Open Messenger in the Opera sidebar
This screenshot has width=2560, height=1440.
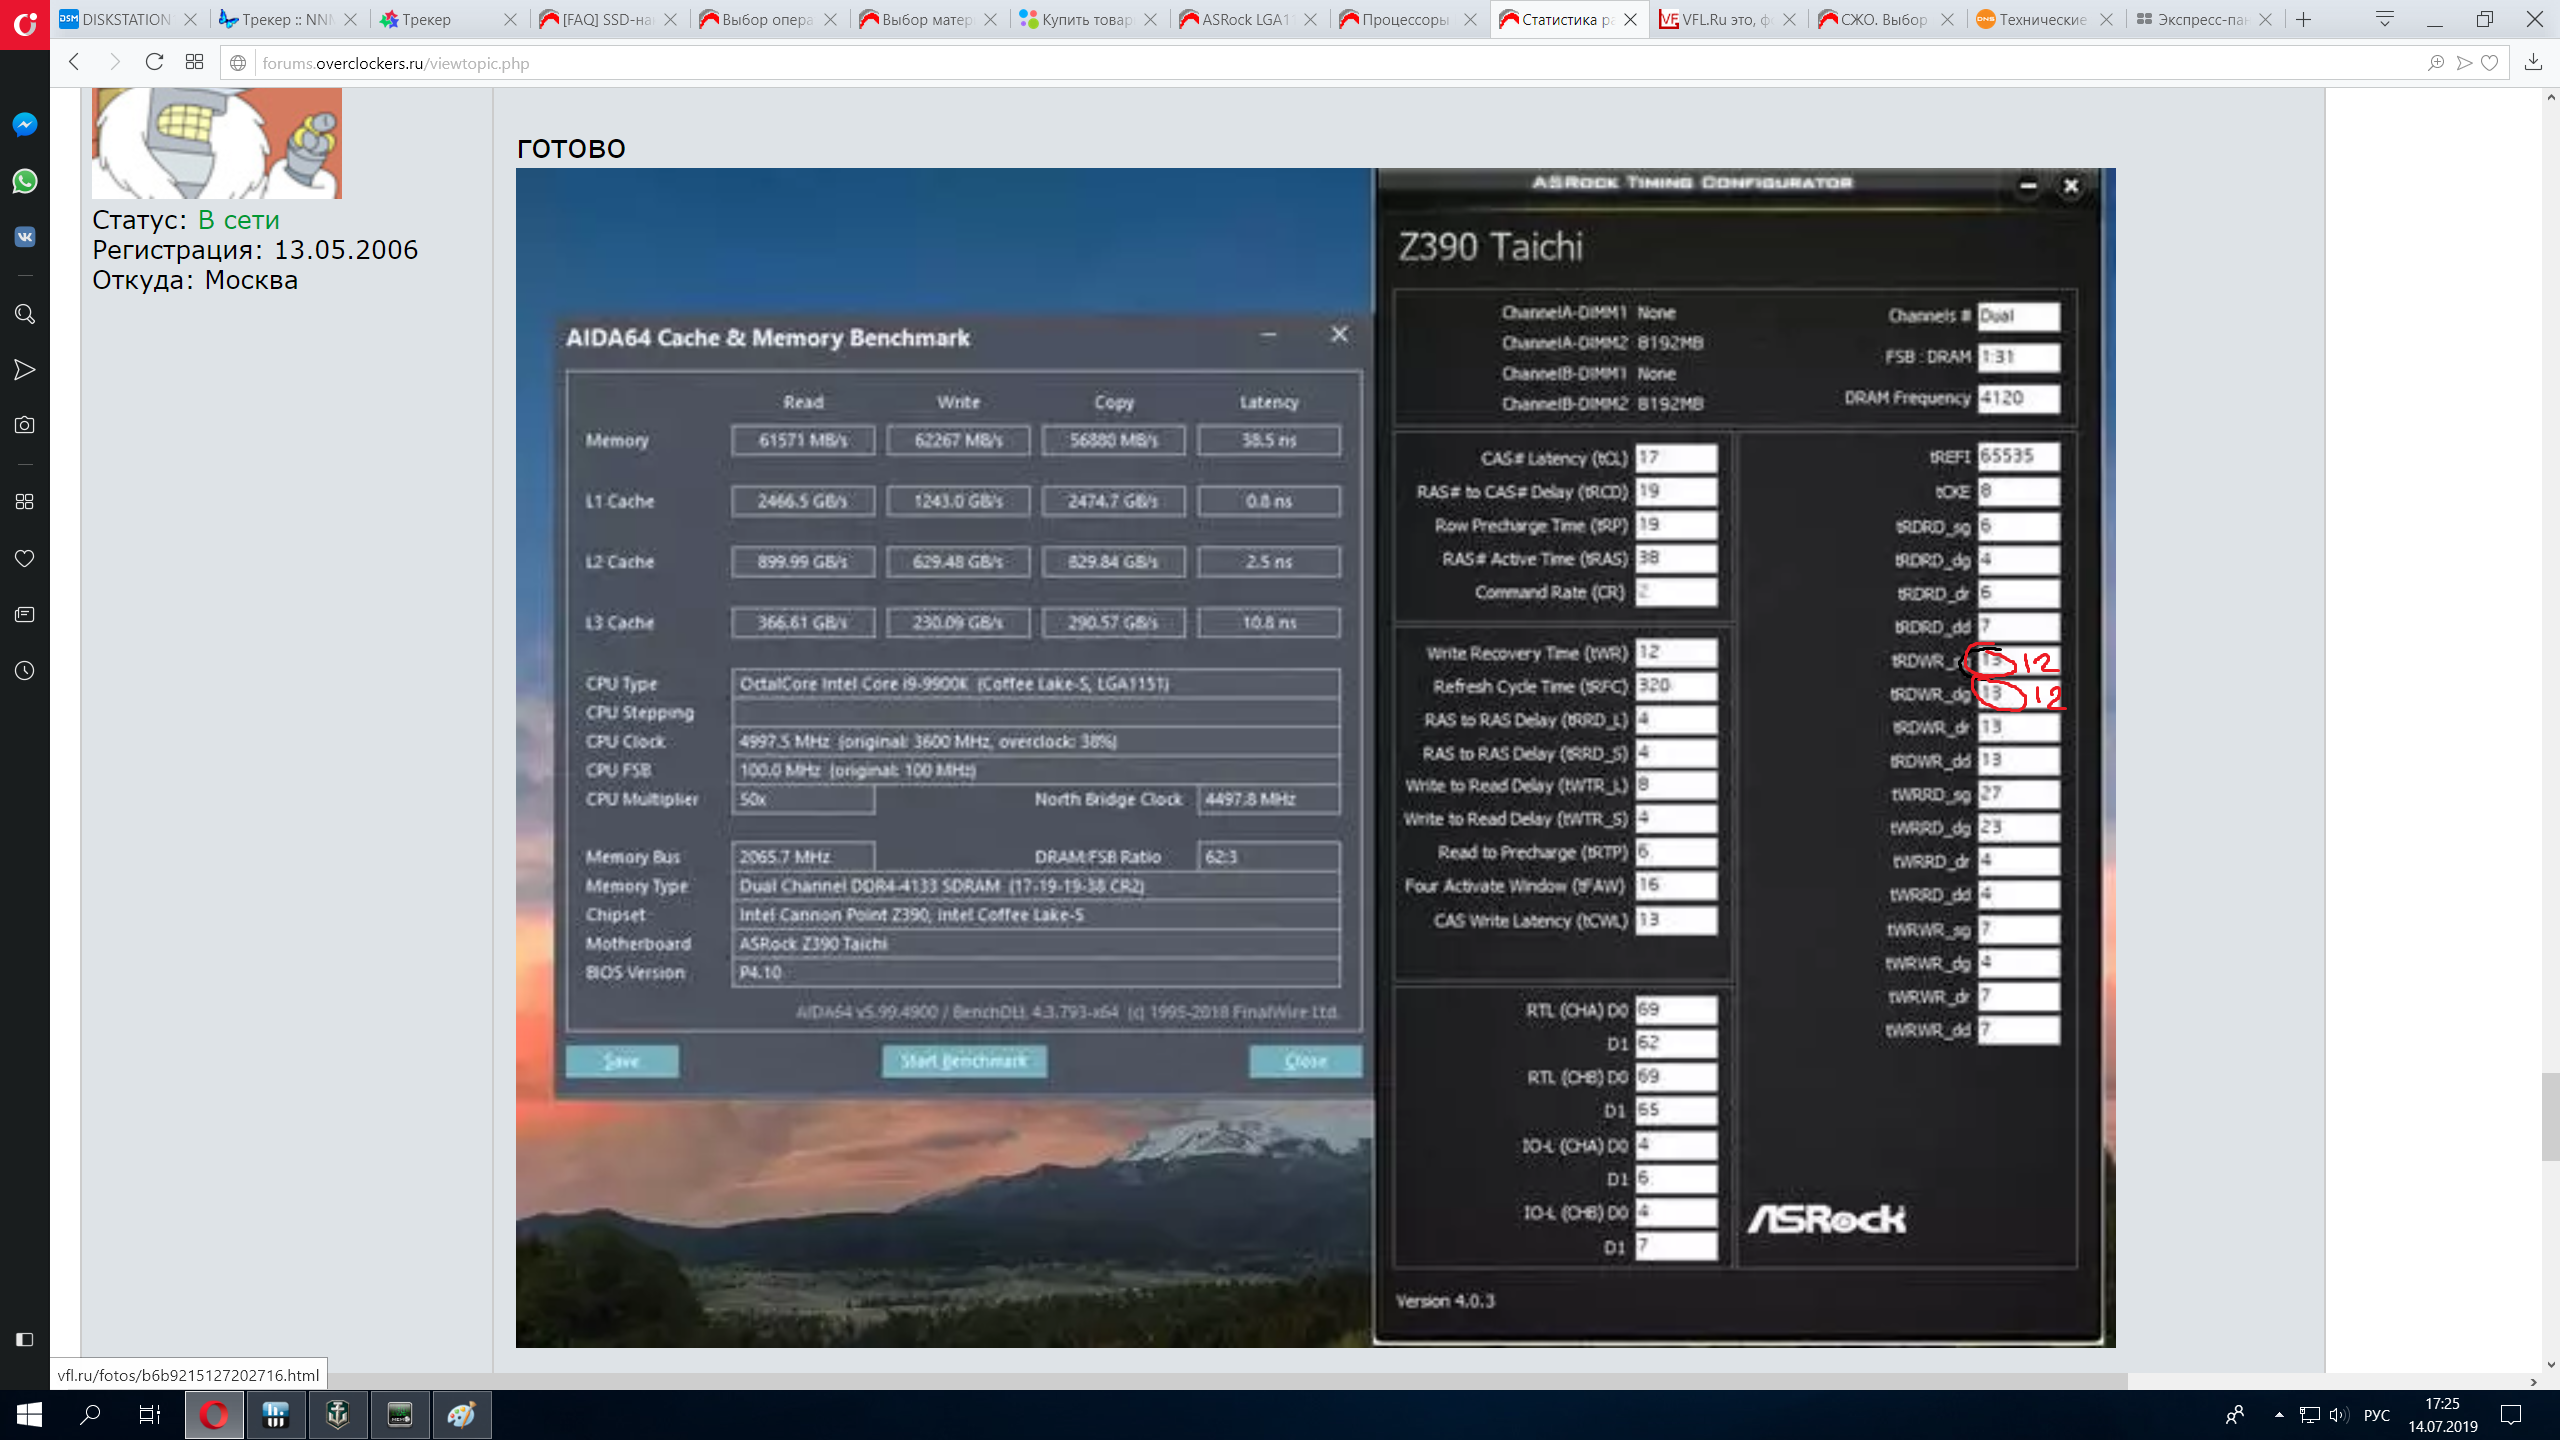[25, 124]
